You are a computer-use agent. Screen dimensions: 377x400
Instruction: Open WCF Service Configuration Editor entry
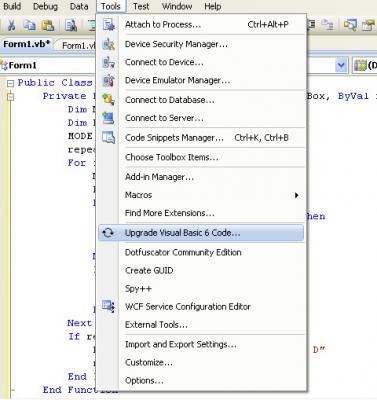(201, 306)
